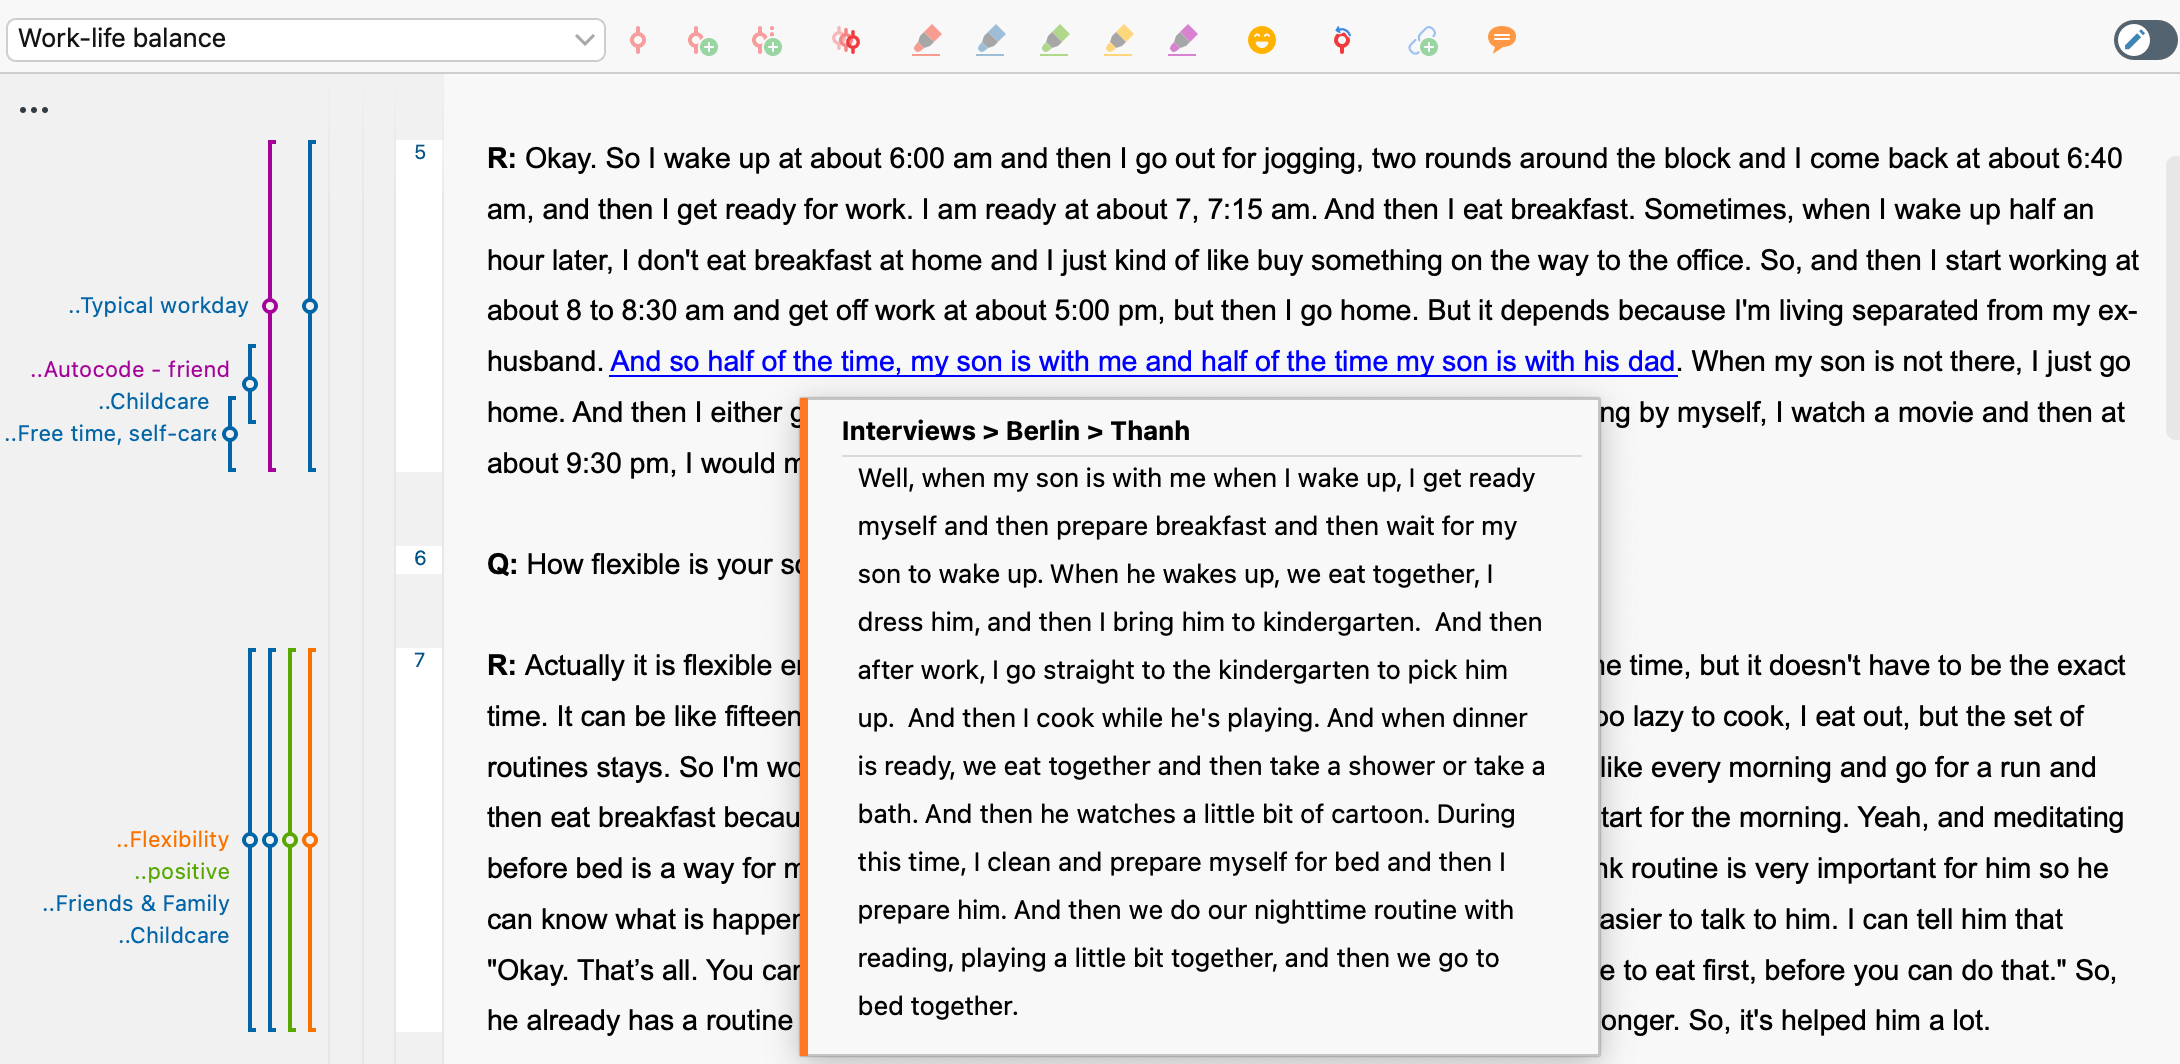Select the Typical workday code label
The width and height of the screenshot is (2180, 1064).
click(x=158, y=306)
